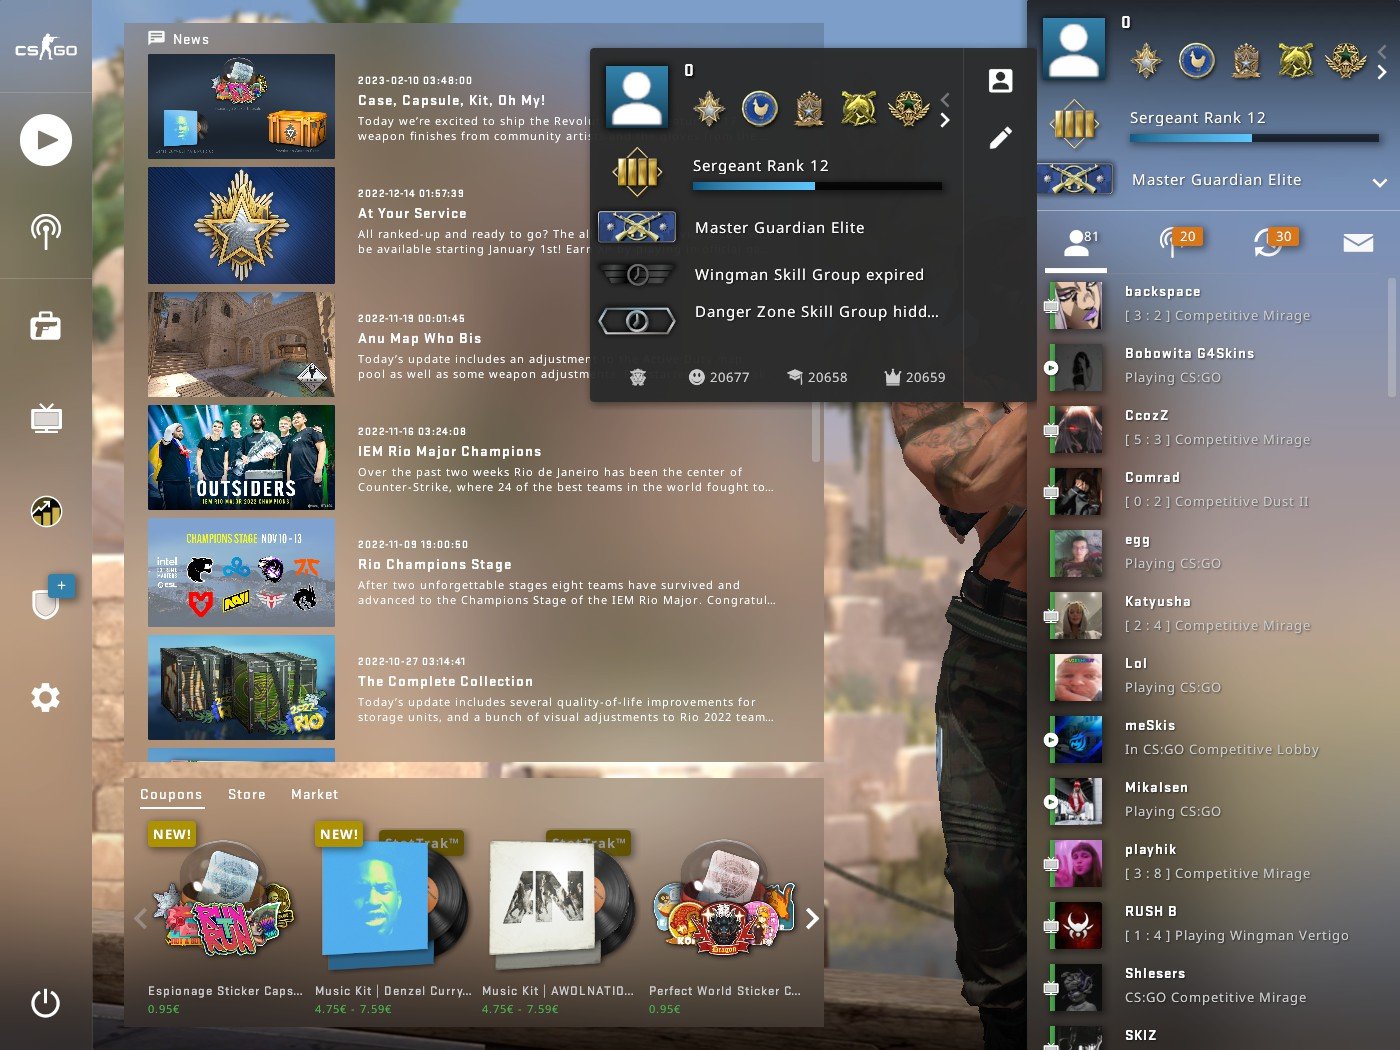Expand Master Guardian Elite skill group dropdown

pyautogui.click(x=1380, y=182)
